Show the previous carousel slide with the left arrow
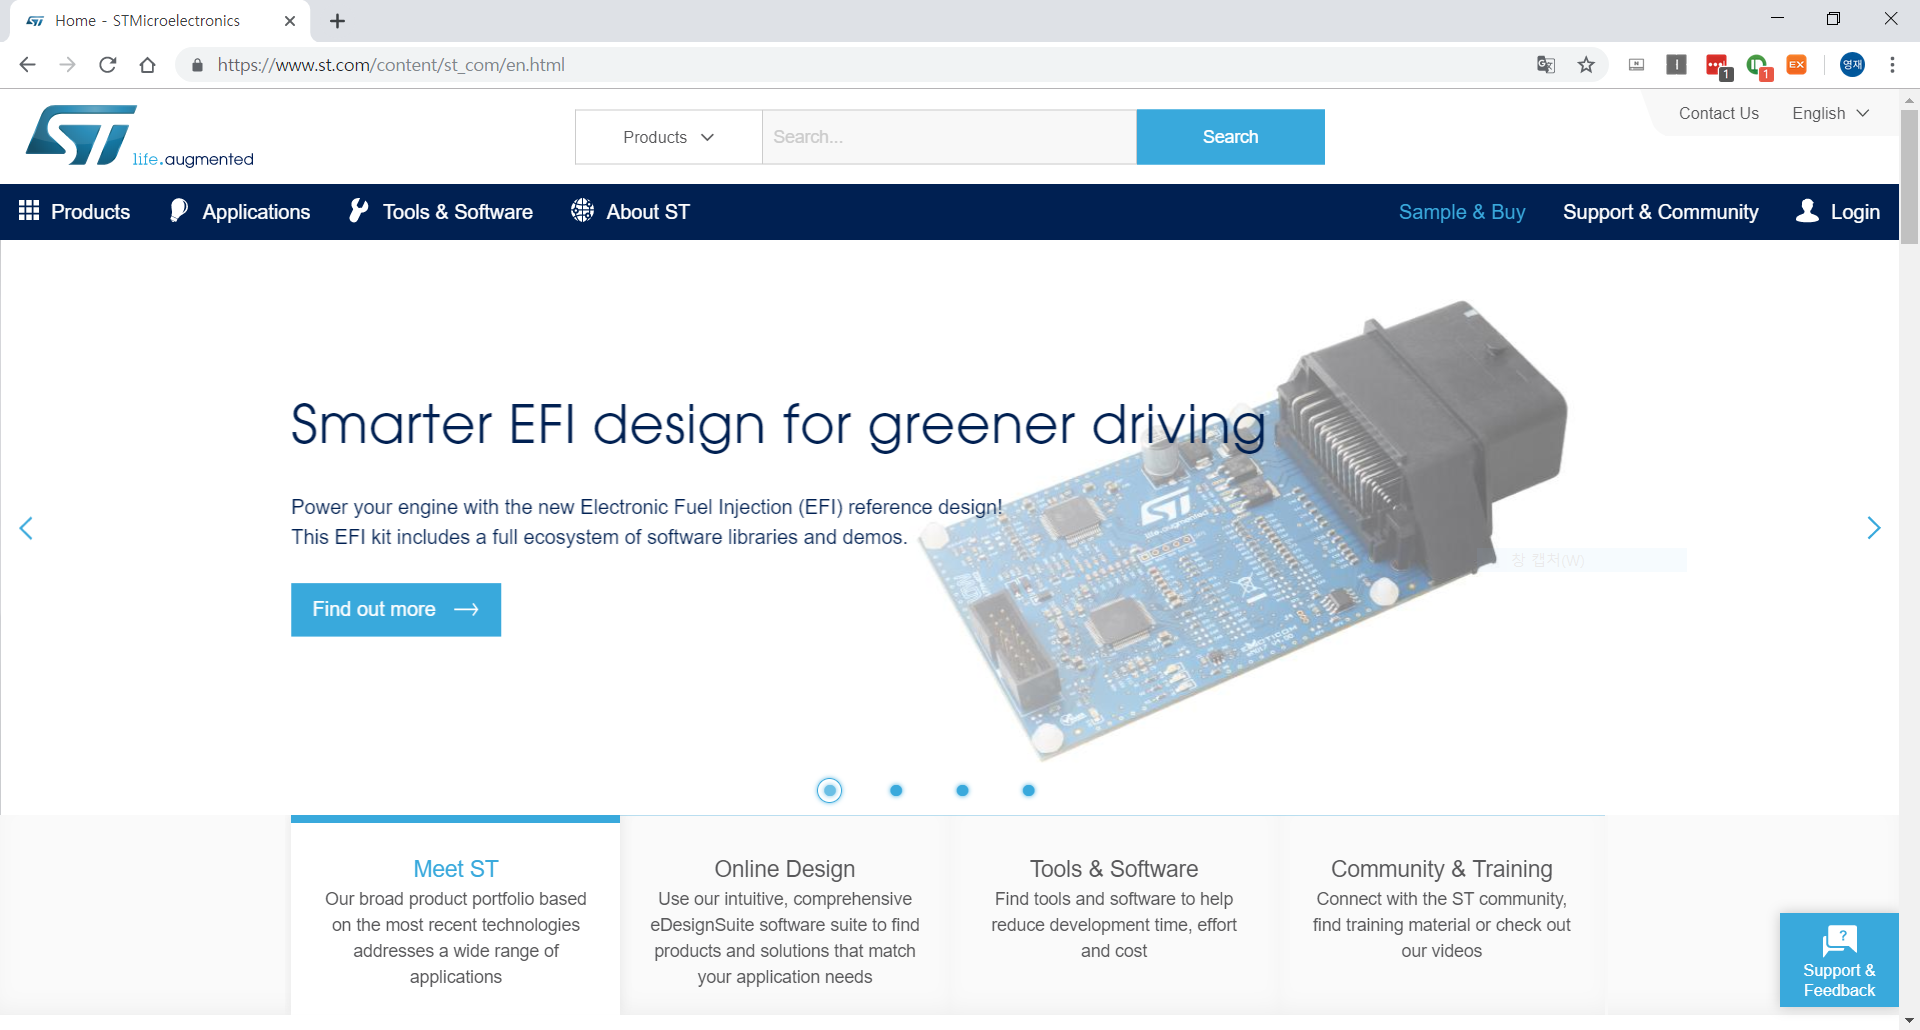 26,528
